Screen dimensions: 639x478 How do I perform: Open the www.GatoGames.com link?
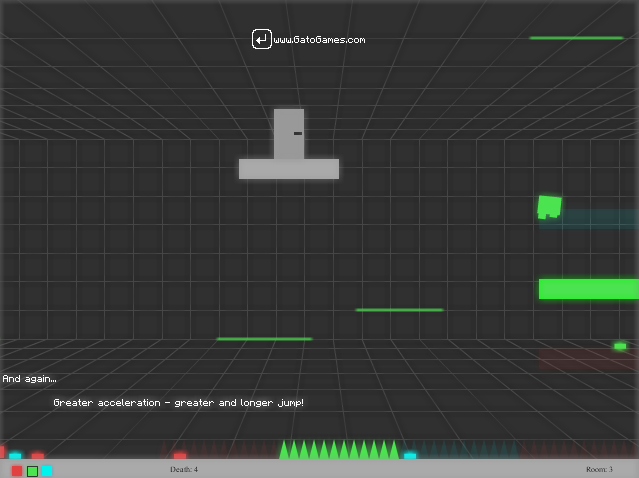coord(319,40)
